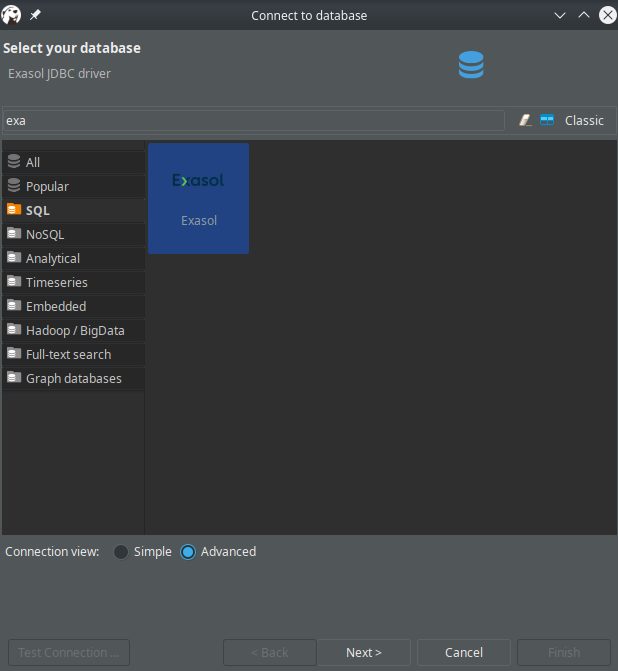Click the 'Exasol JDBC driver' text

(59, 74)
